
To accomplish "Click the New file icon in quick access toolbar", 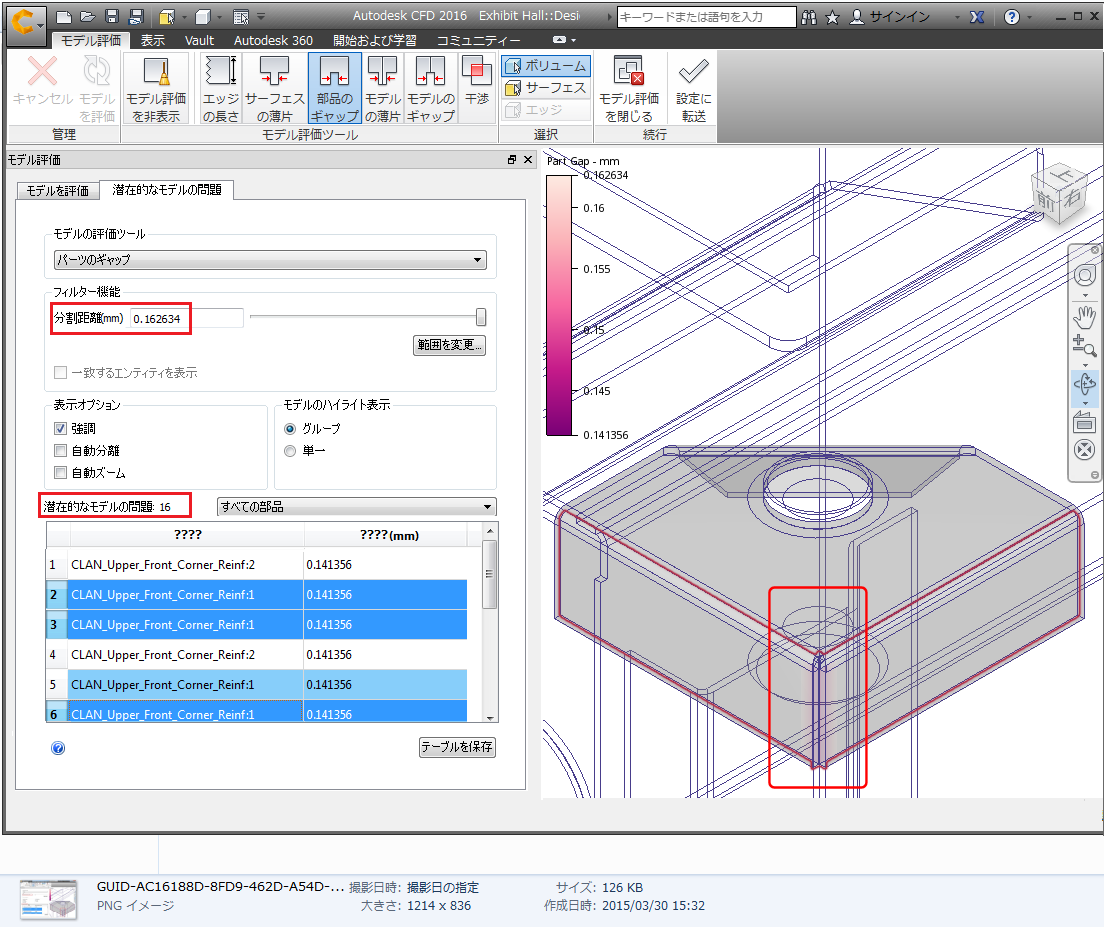I will (x=64, y=17).
